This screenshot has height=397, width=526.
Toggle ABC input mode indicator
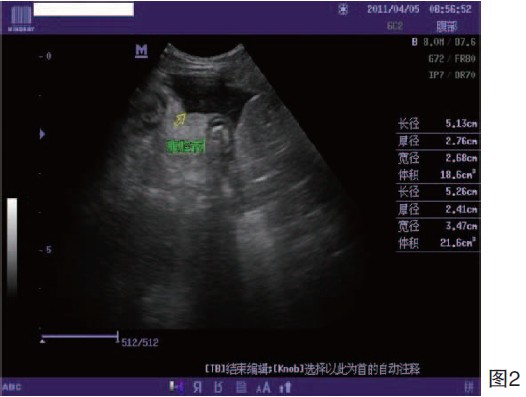click(x=12, y=387)
